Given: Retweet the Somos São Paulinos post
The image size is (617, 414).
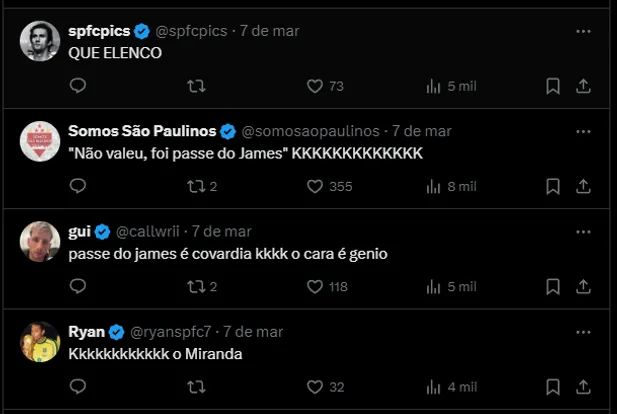Looking at the screenshot, I should click(x=197, y=187).
